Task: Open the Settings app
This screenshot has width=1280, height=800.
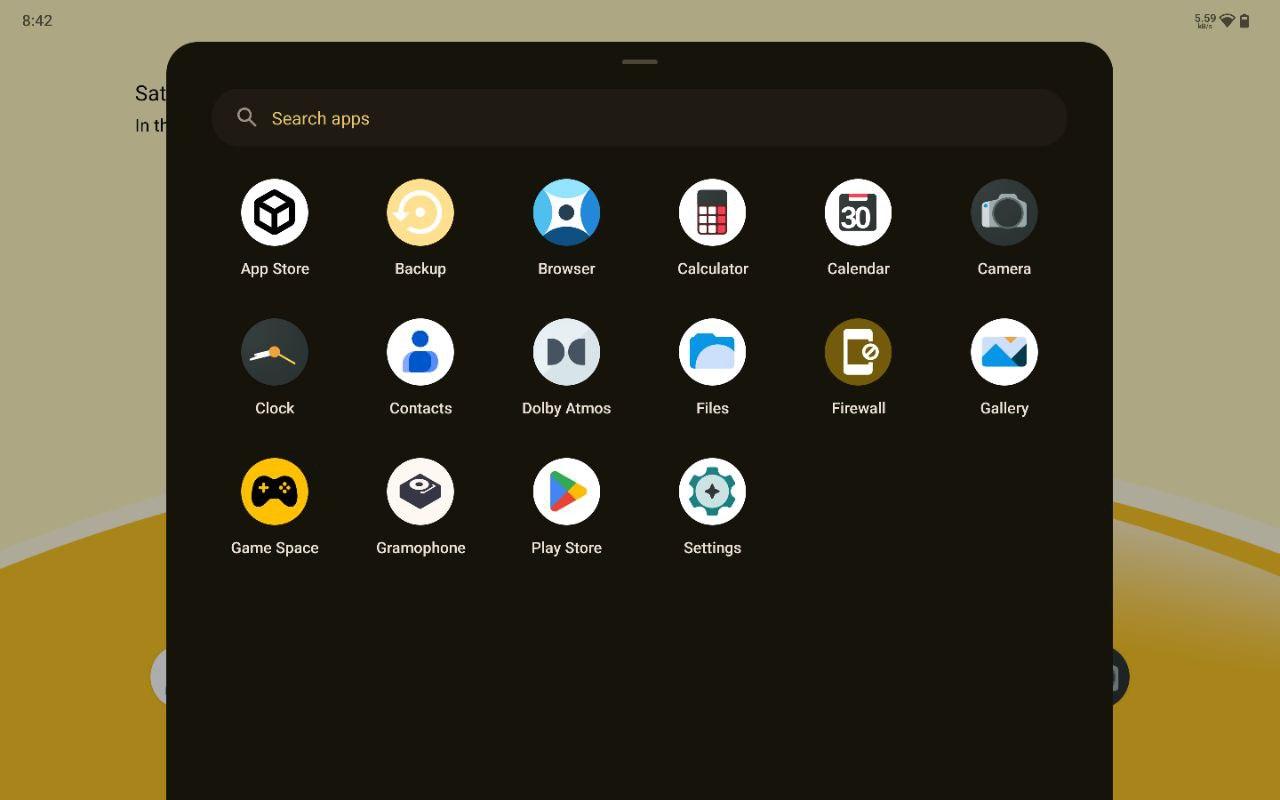Action: pyautogui.click(x=712, y=492)
